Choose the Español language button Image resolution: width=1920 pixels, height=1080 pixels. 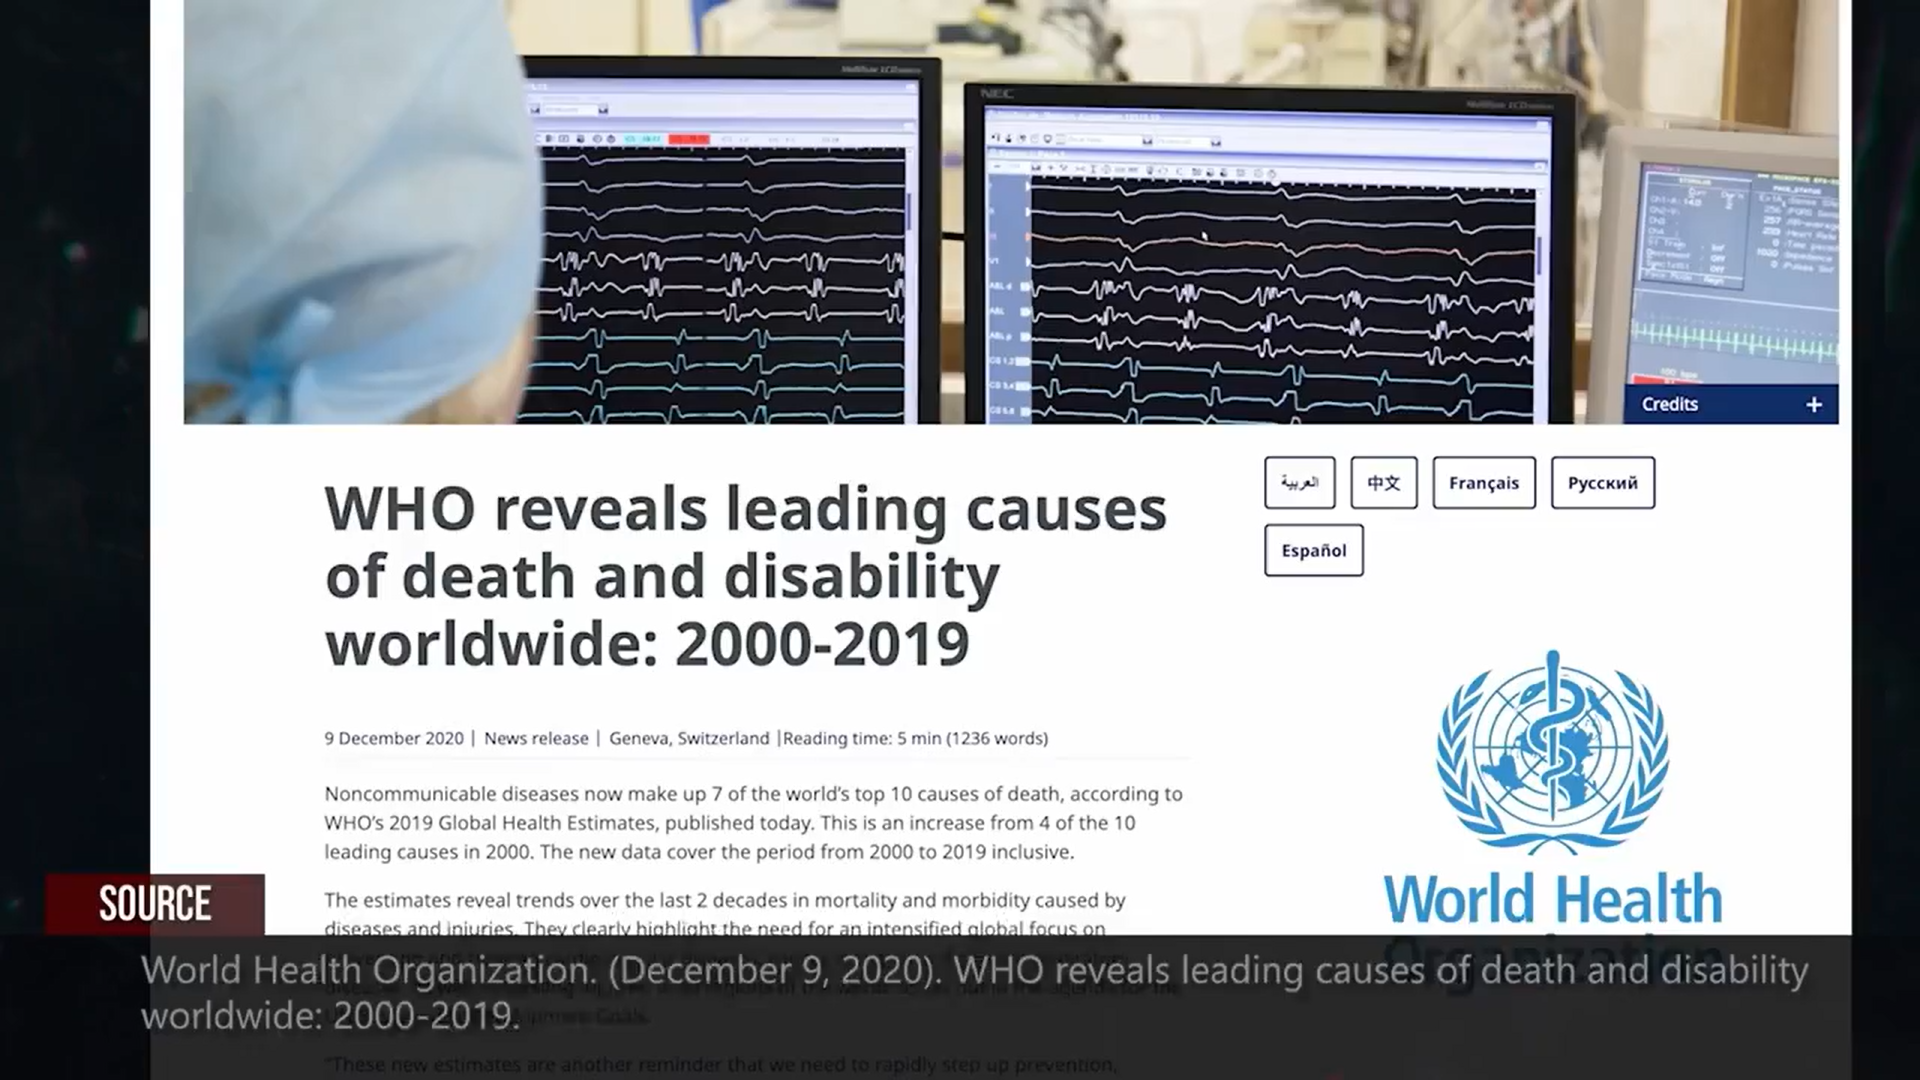(1313, 551)
